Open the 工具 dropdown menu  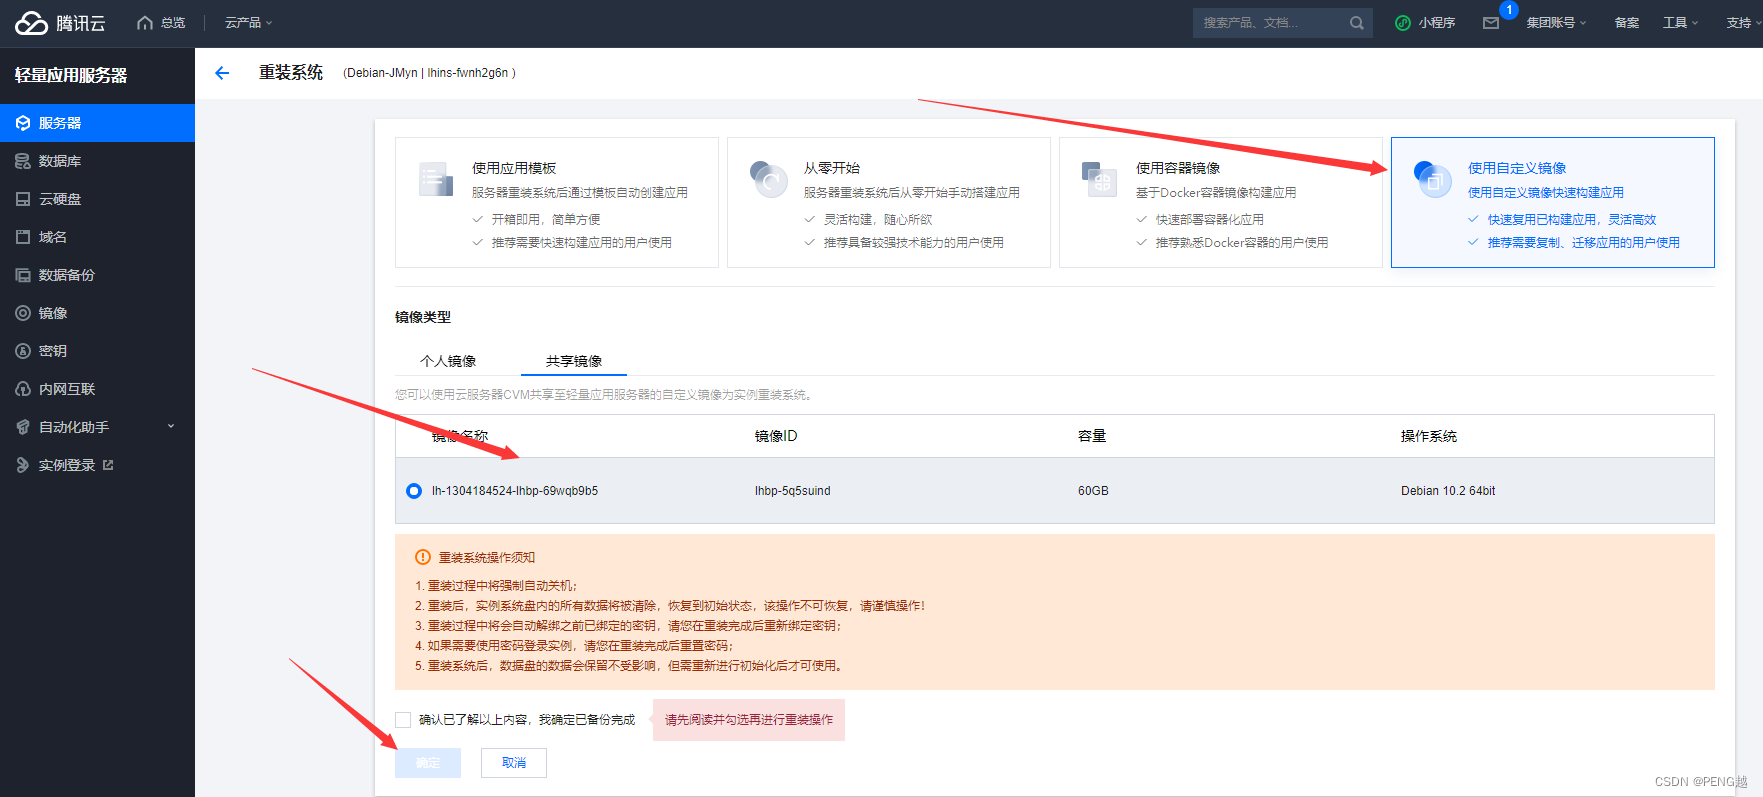[1680, 23]
